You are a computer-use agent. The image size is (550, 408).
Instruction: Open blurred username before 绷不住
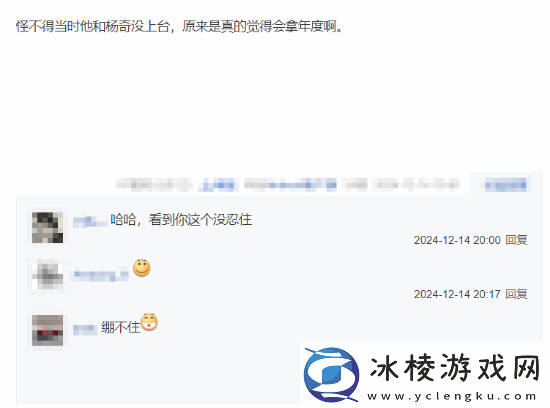coord(85,329)
